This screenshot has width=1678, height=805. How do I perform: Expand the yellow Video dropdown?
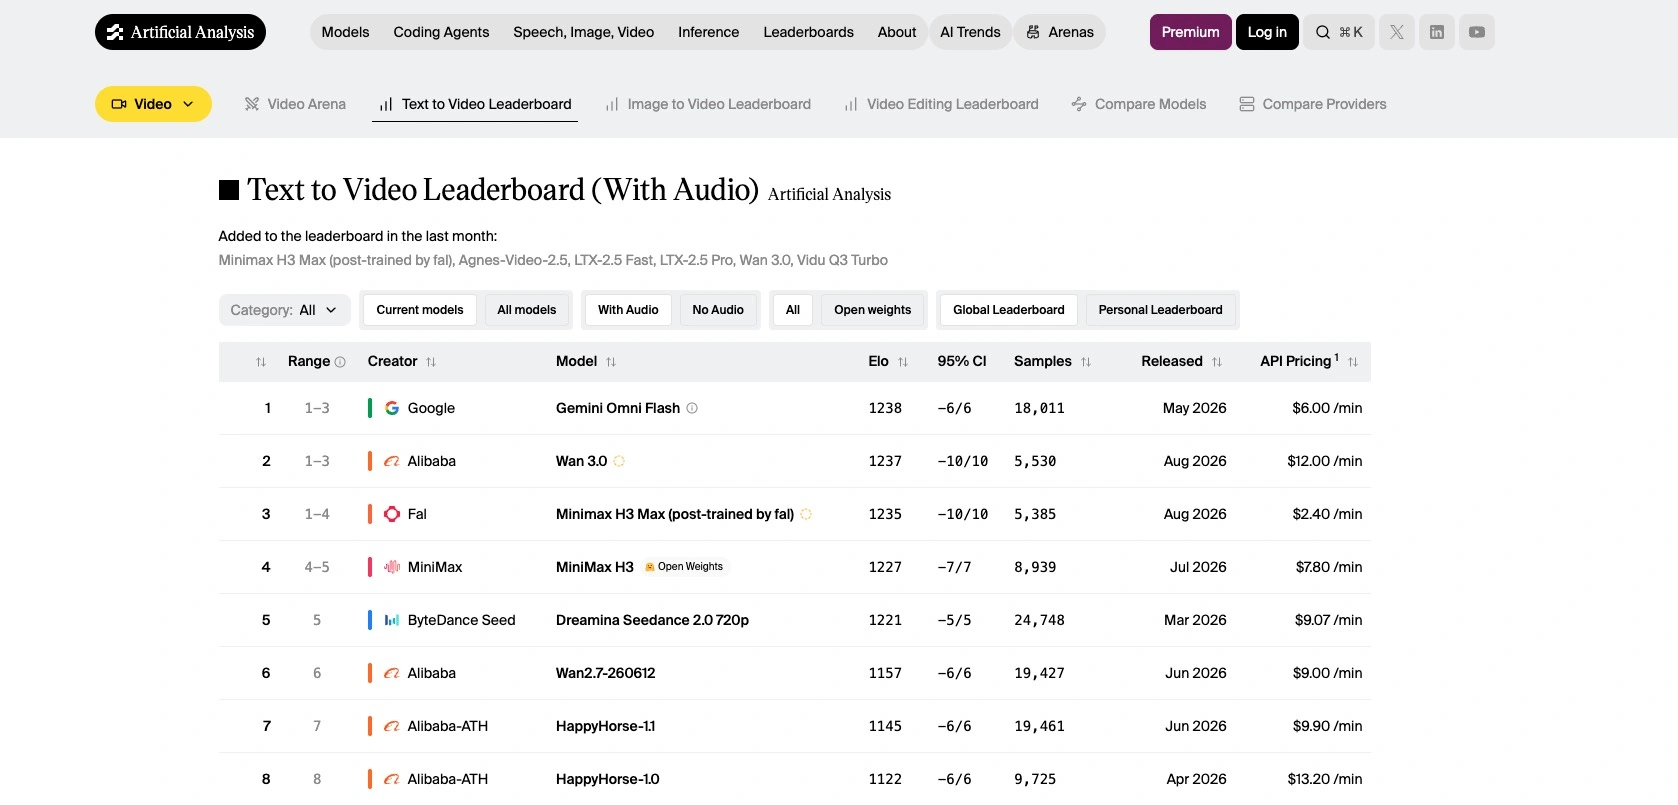(153, 104)
